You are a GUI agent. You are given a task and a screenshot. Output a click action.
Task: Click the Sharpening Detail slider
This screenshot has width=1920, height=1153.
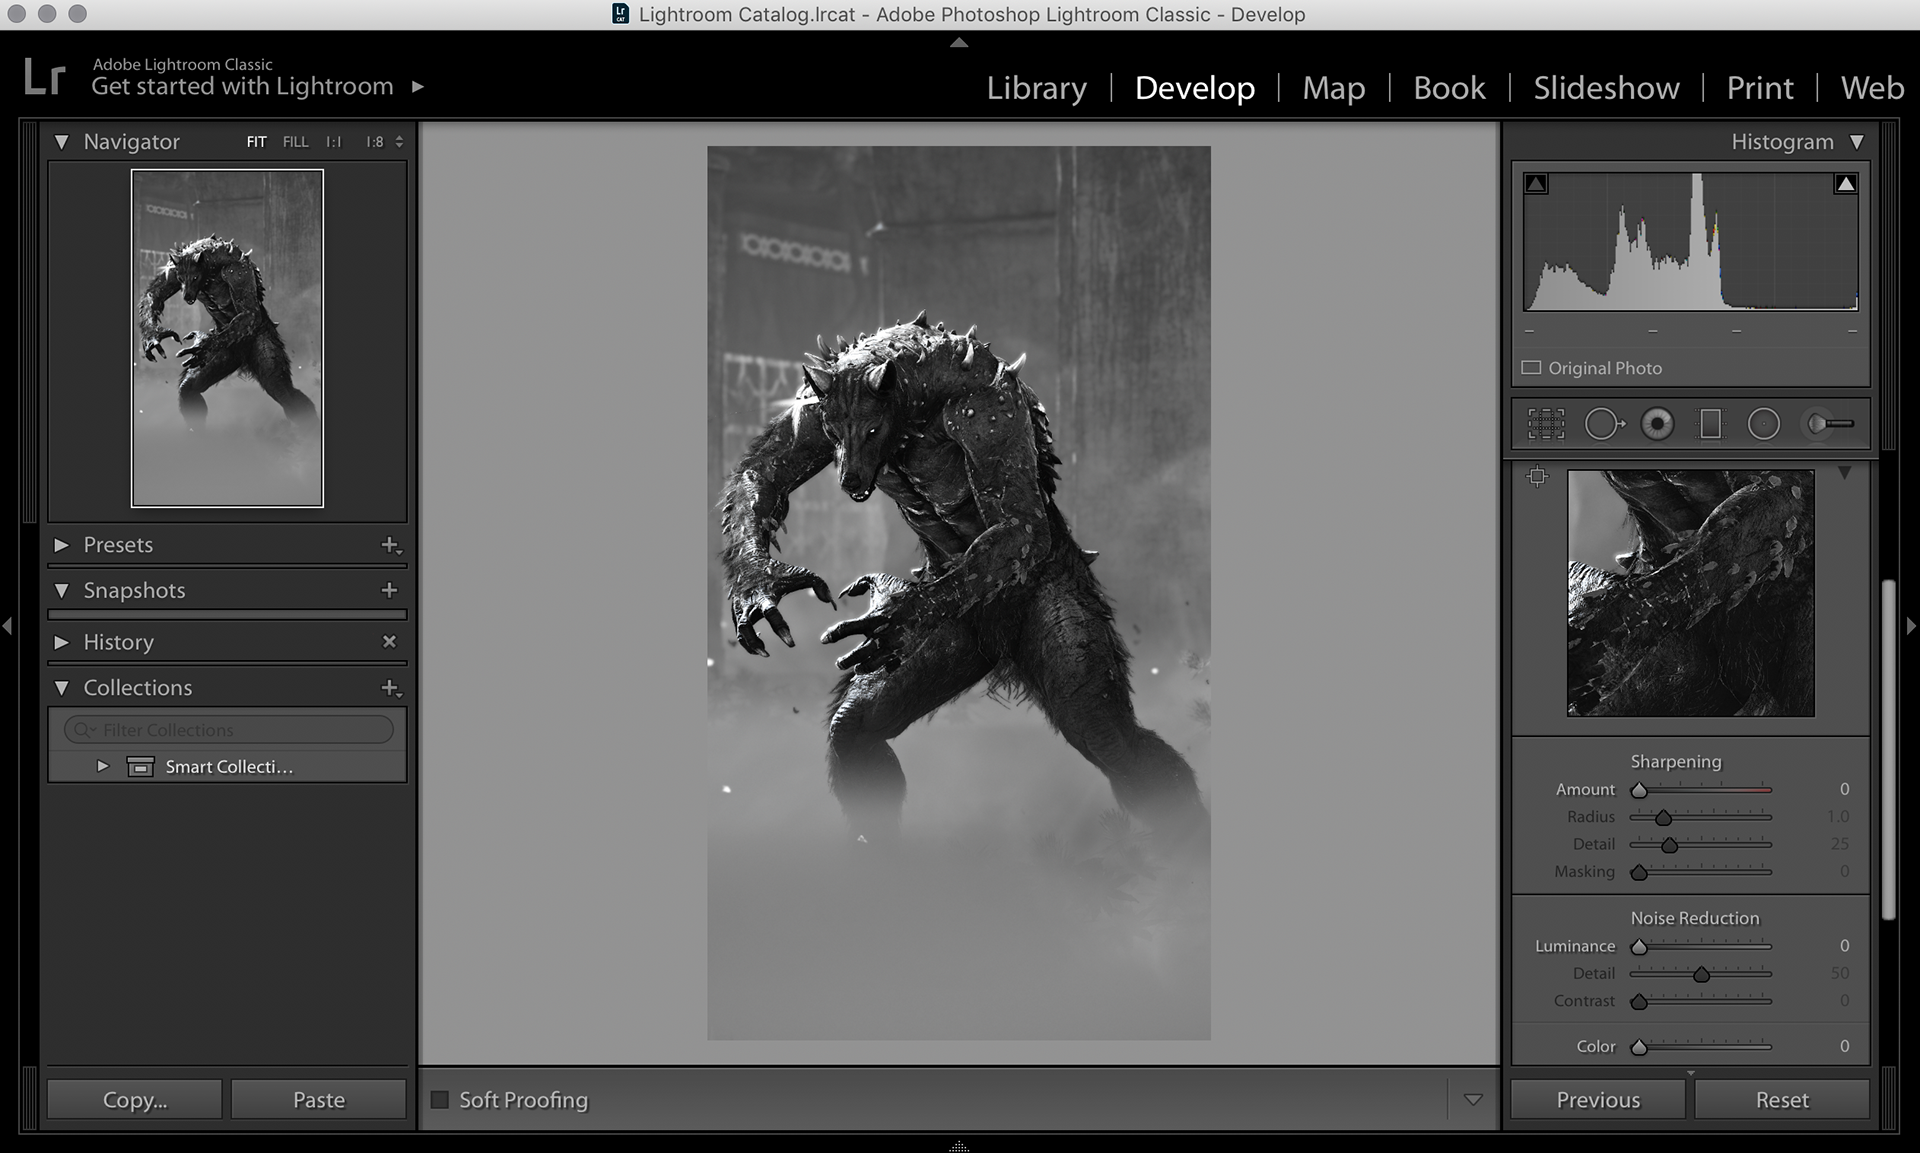(1701, 845)
